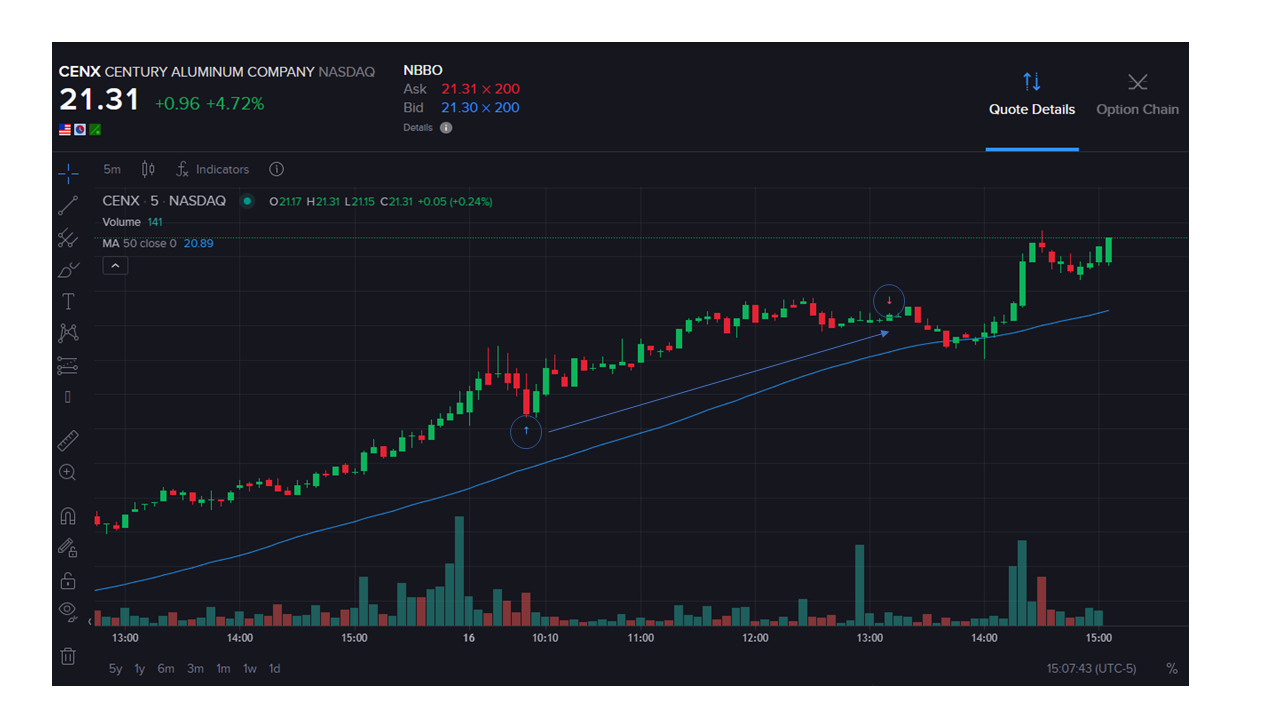
Task: Click the NBBO Details info icon
Action: [x=446, y=128]
